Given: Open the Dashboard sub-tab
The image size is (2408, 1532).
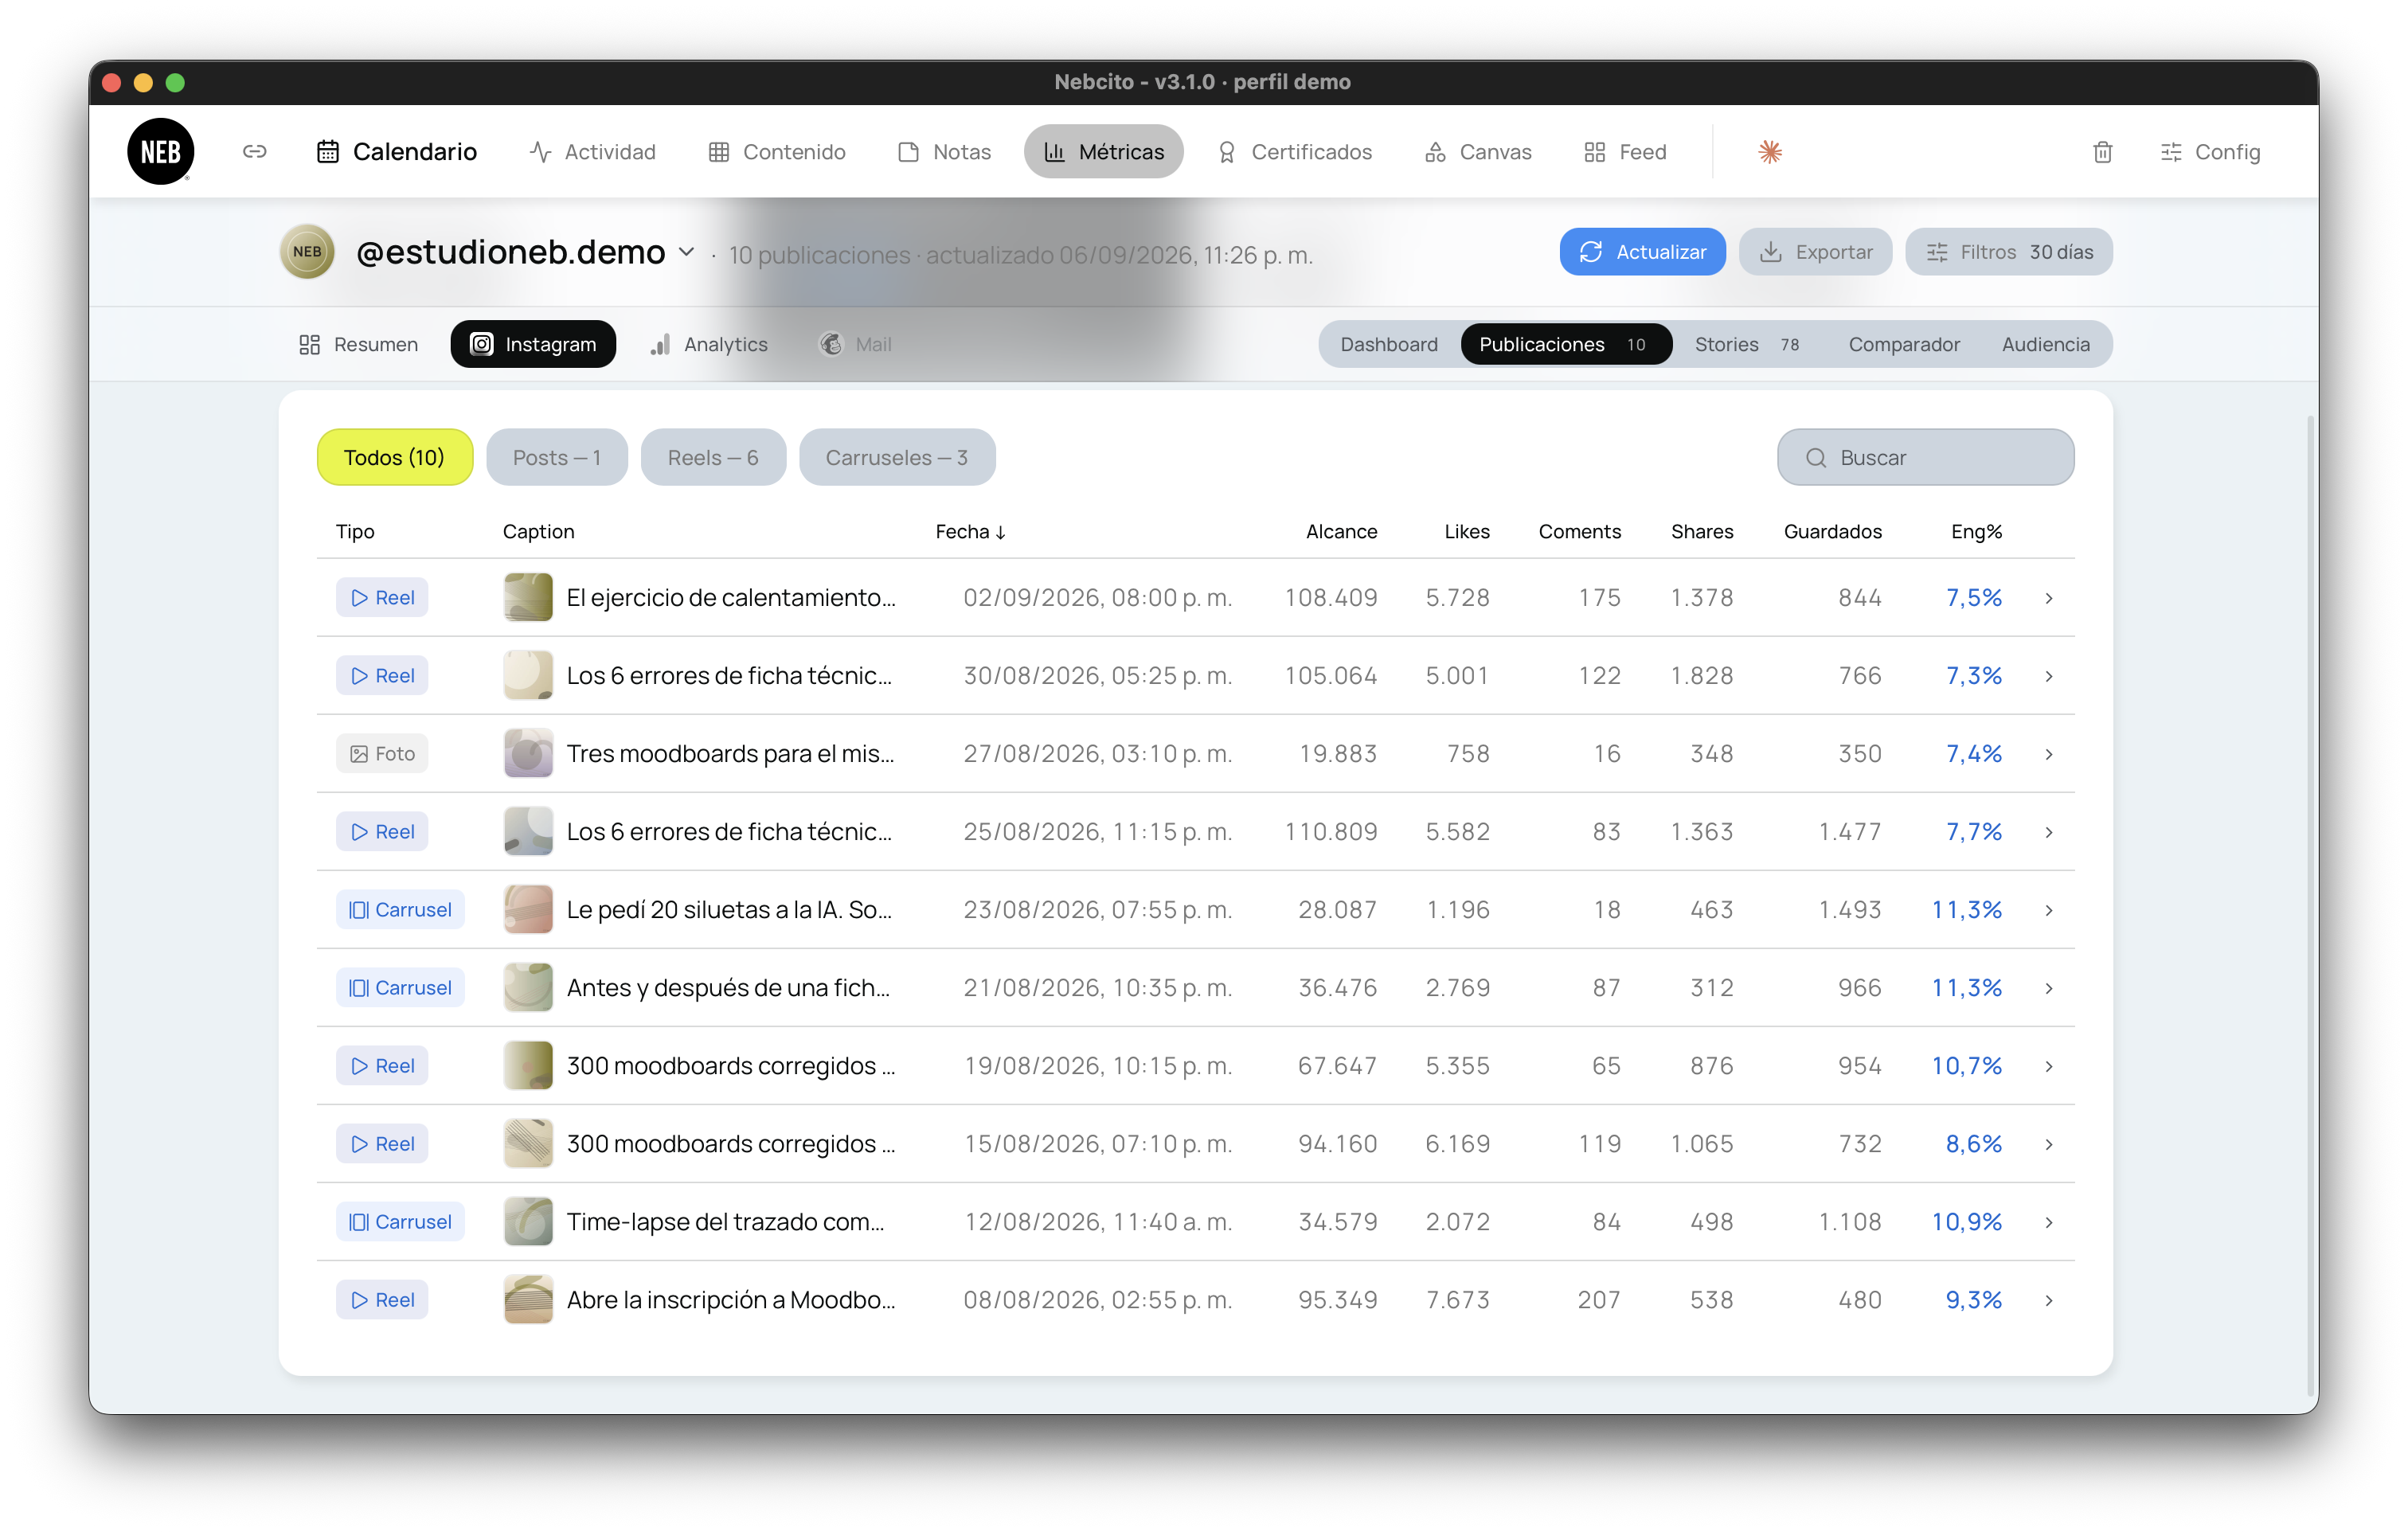Looking at the screenshot, I should [1389, 344].
